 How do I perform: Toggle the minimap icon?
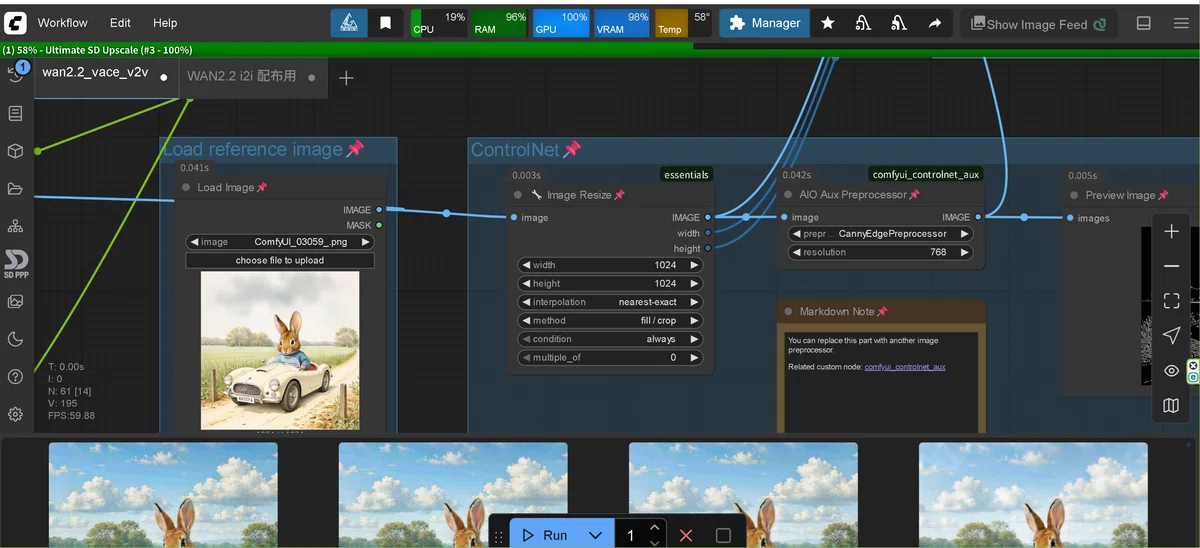pyautogui.click(x=1171, y=405)
